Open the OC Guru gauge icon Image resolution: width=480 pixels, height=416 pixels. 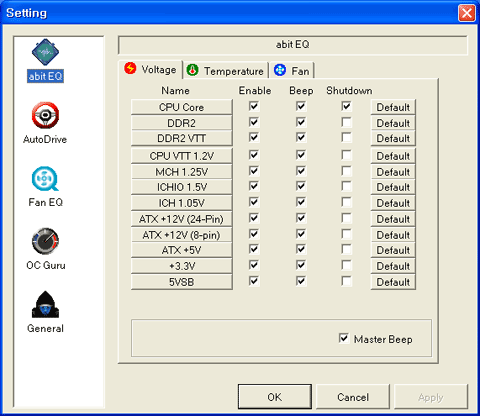[x=45, y=241]
